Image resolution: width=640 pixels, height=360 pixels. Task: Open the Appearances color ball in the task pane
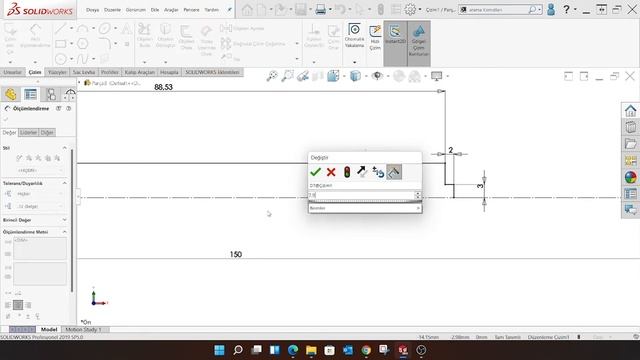(x=631, y=177)
